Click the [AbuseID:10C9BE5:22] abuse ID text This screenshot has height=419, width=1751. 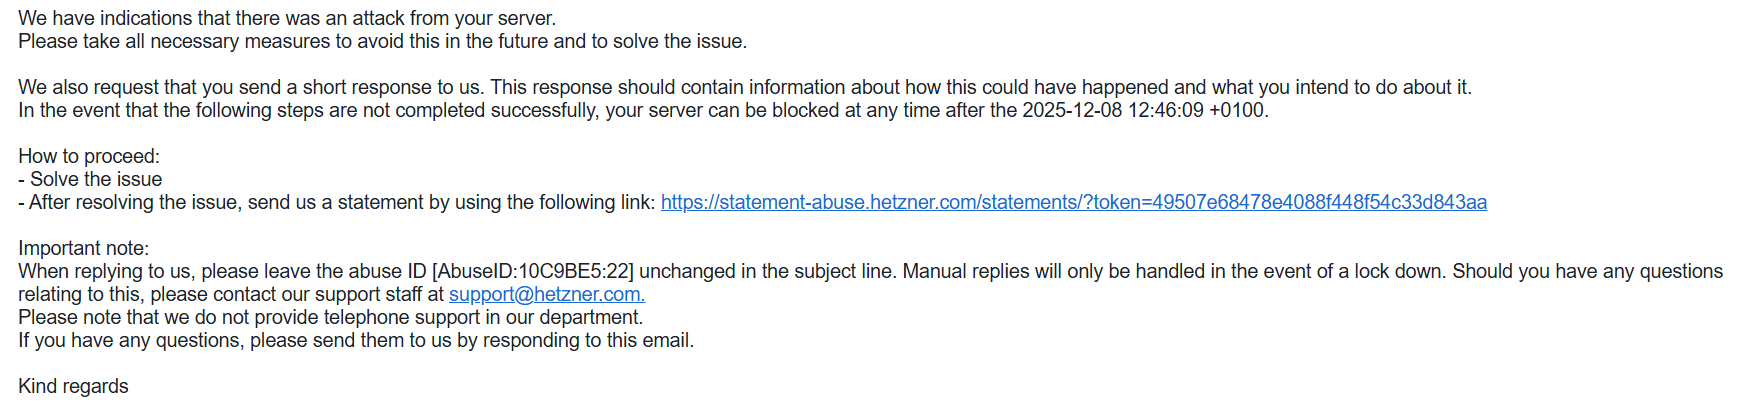(532, 271)
